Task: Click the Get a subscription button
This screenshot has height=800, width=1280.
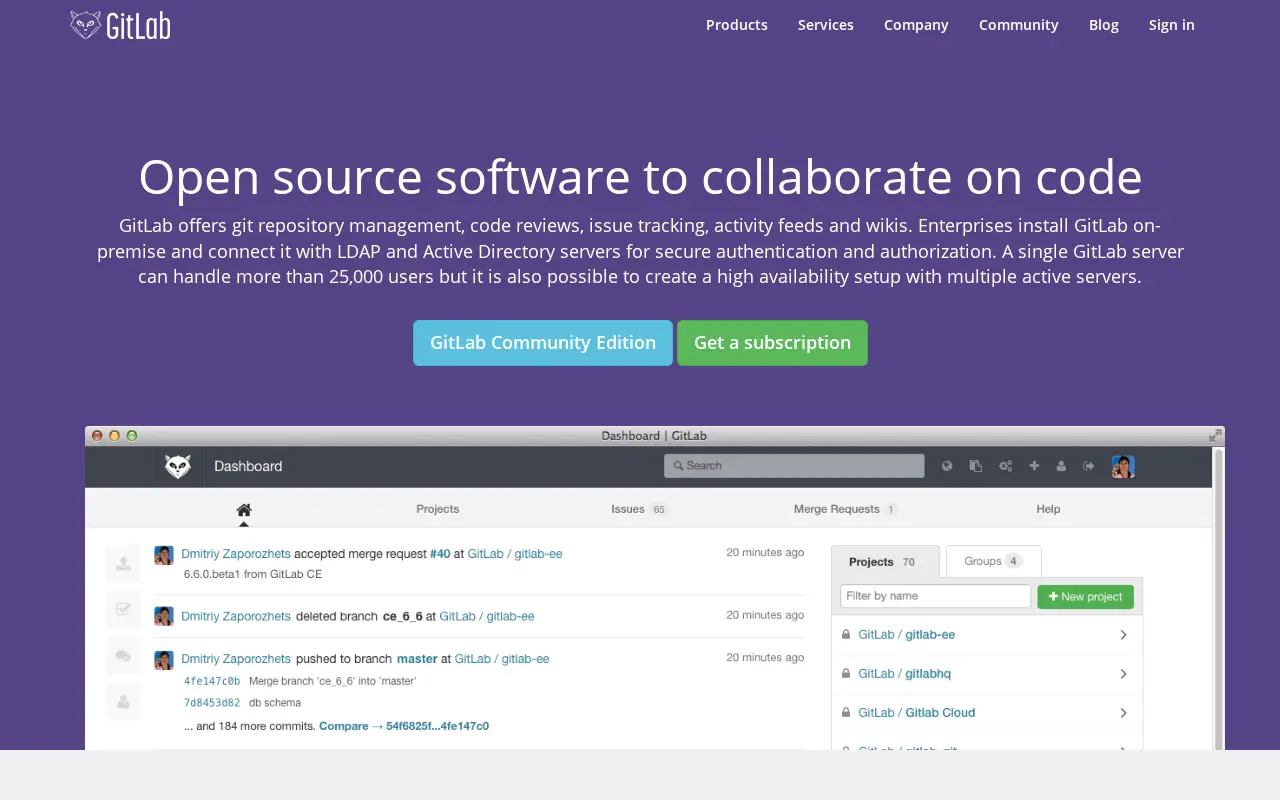Action: click(x=772, y=343)
